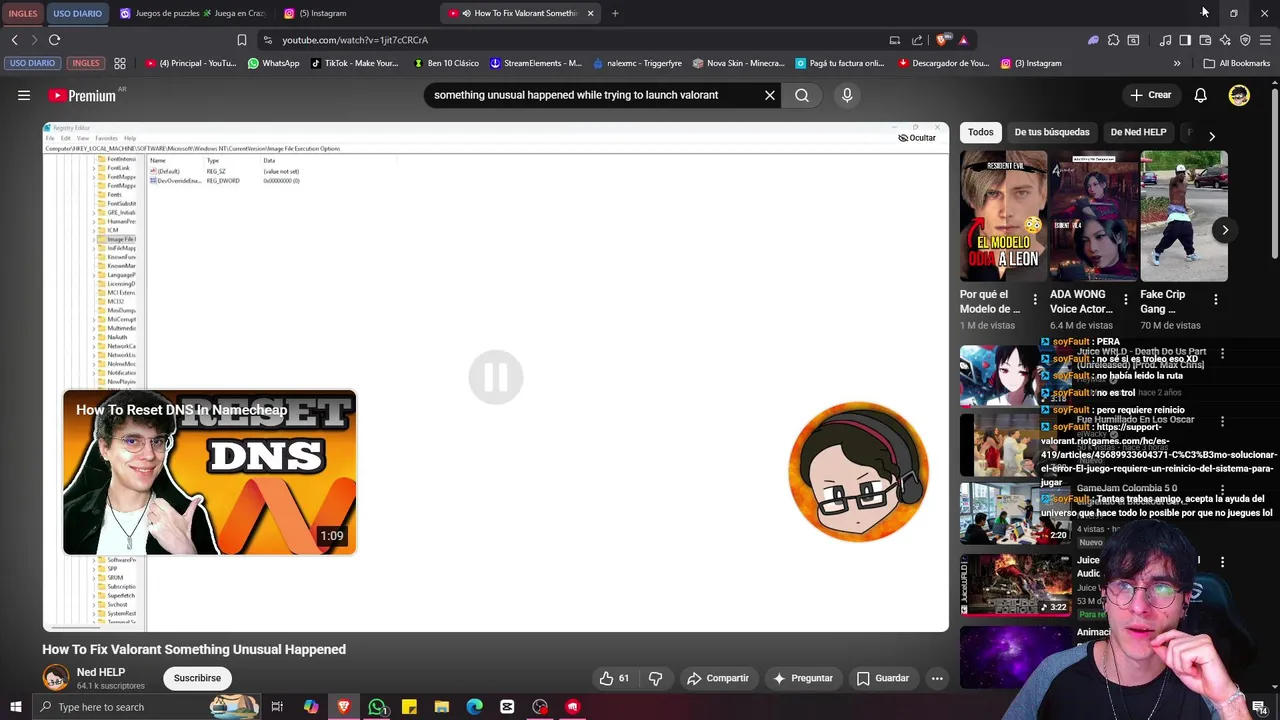
Task: Start voice search with microphone icon
Action: [847, 95]
